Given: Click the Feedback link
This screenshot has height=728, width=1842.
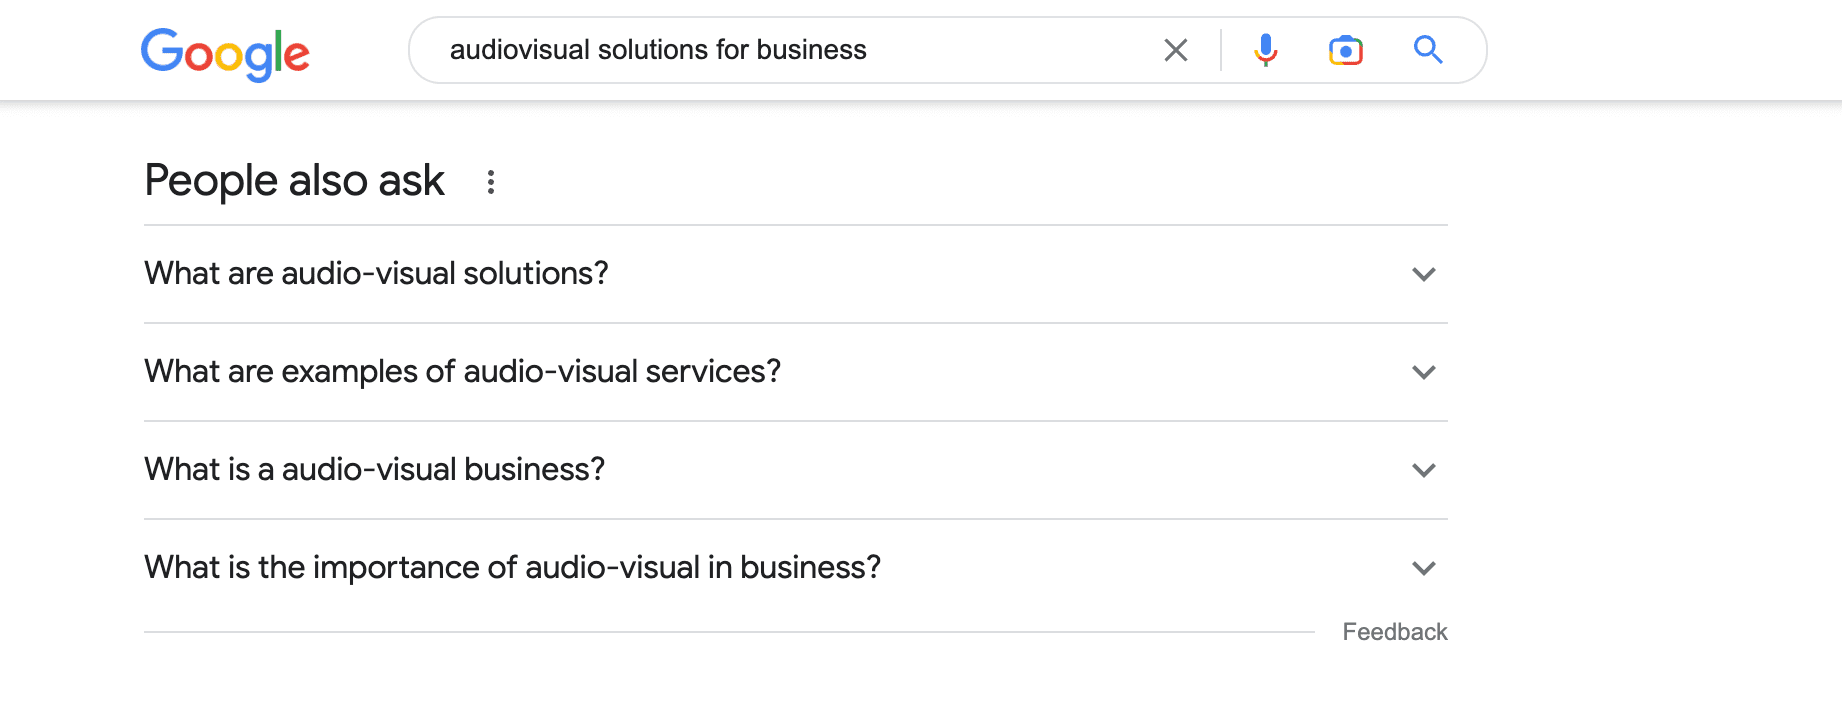Looking at the screenshot, I should tap(1394, 632).
